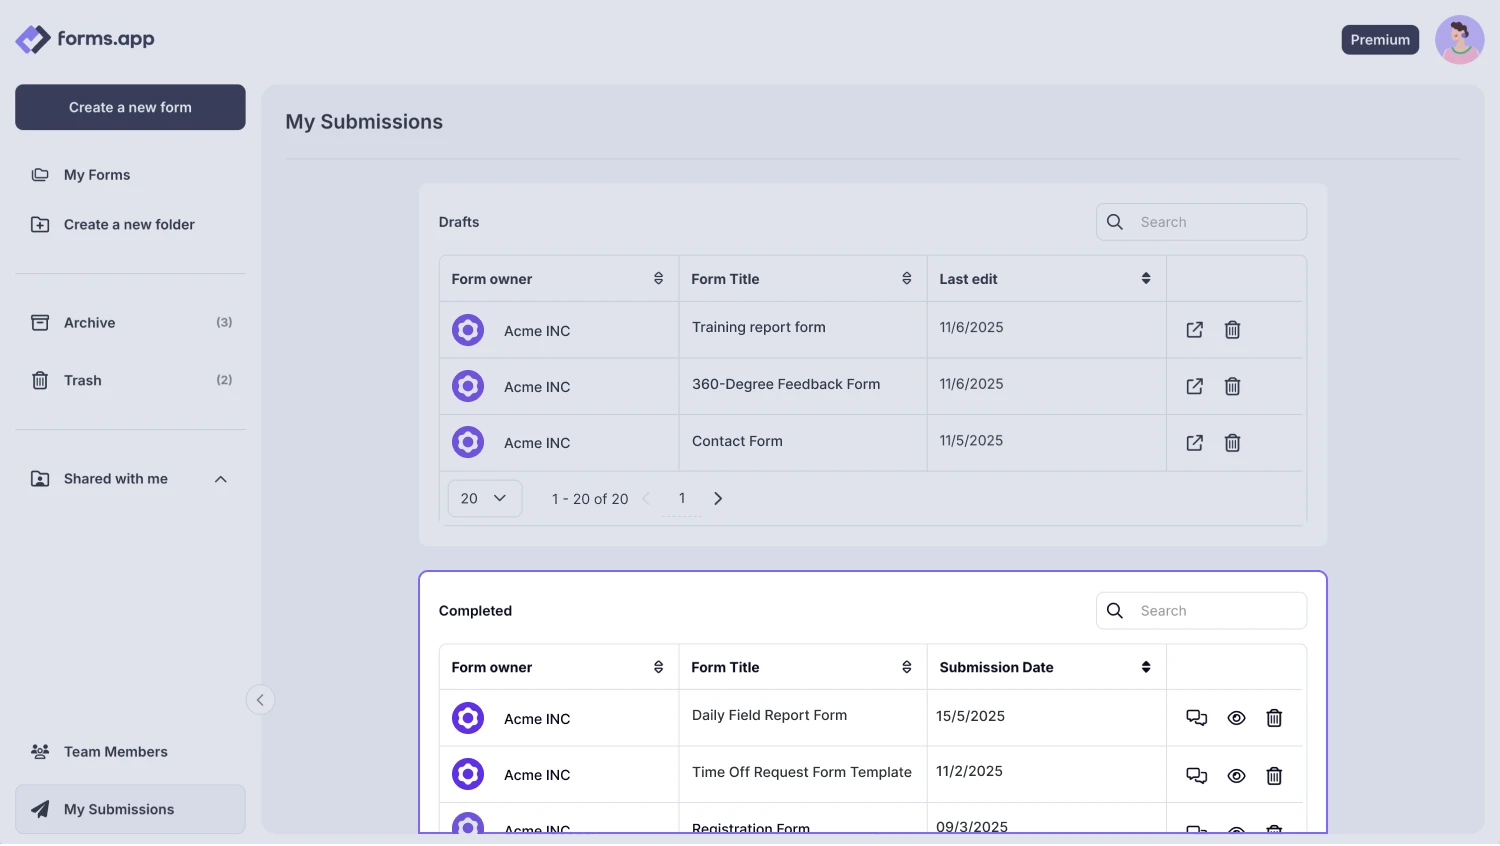Screen dimensions: 1500x846
Task: Go to the next page of Drafts
Action: pos(717,497)
